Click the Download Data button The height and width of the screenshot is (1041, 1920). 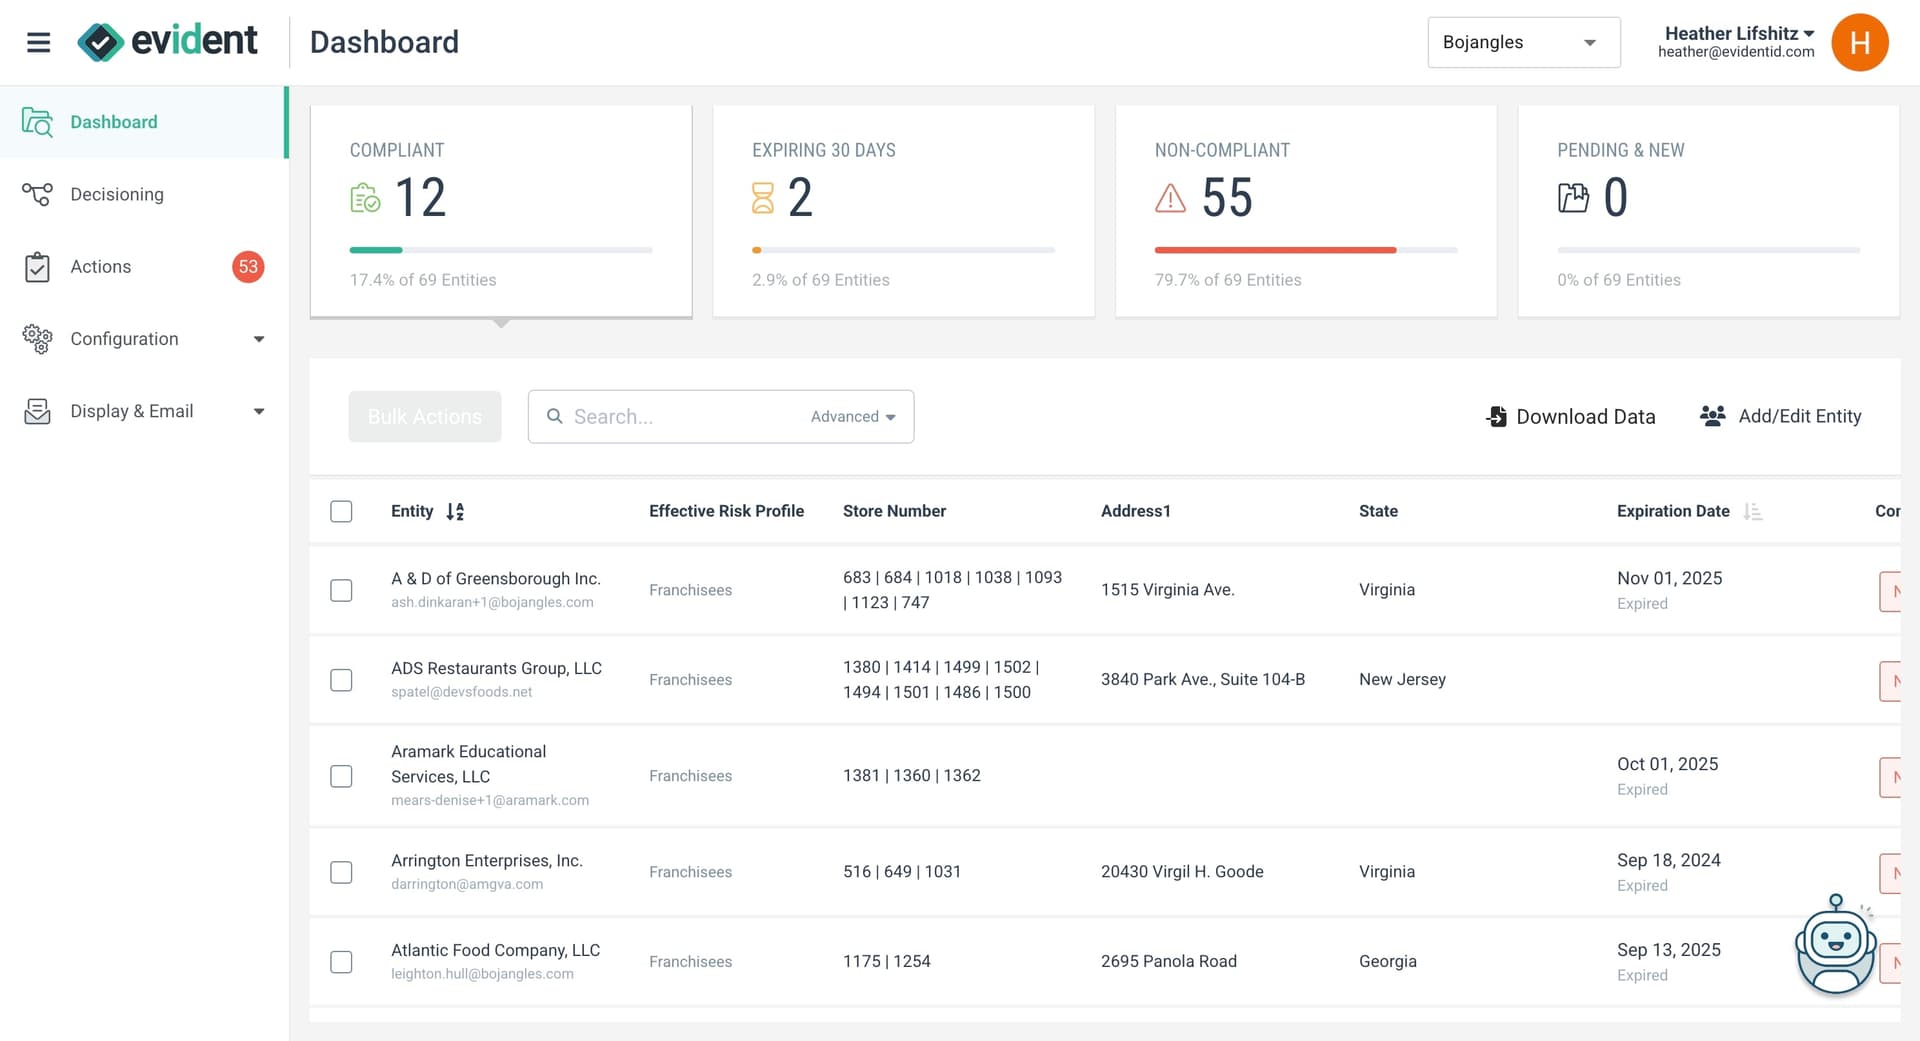pyautogui.click(x=1571, y=416)
